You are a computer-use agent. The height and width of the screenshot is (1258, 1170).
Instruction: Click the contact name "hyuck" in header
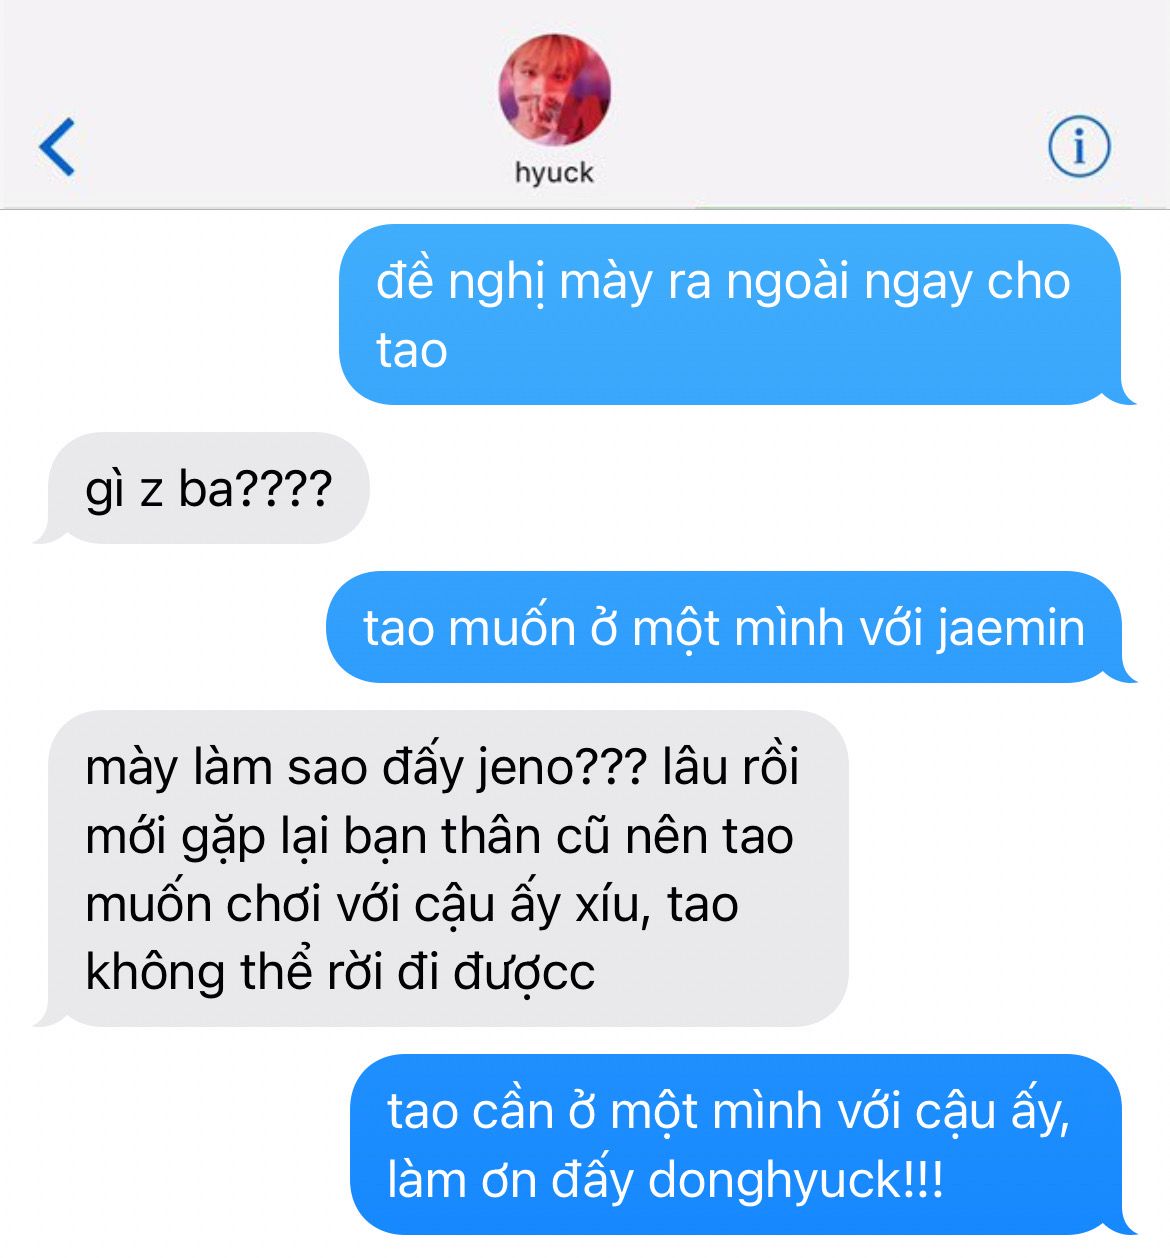pos(554,173)
